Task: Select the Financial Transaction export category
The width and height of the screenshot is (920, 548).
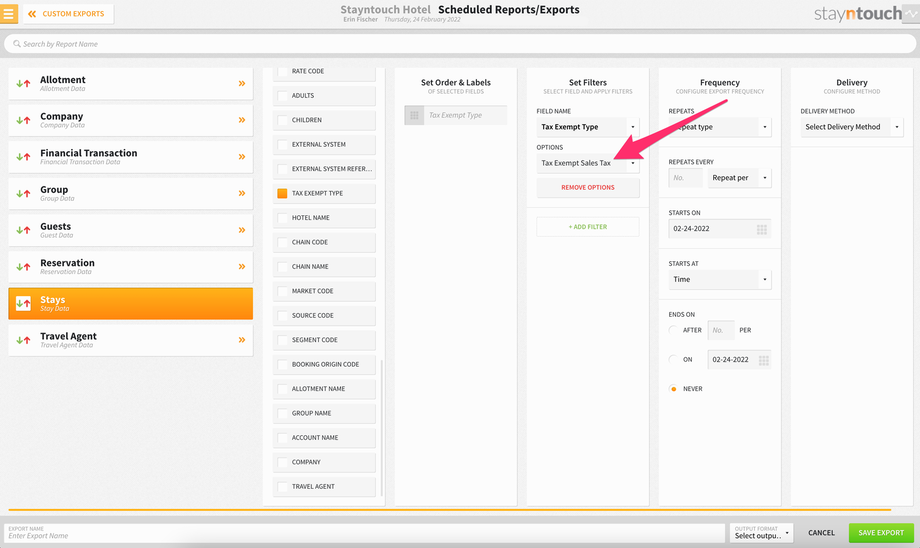Action: pos(130,157)
